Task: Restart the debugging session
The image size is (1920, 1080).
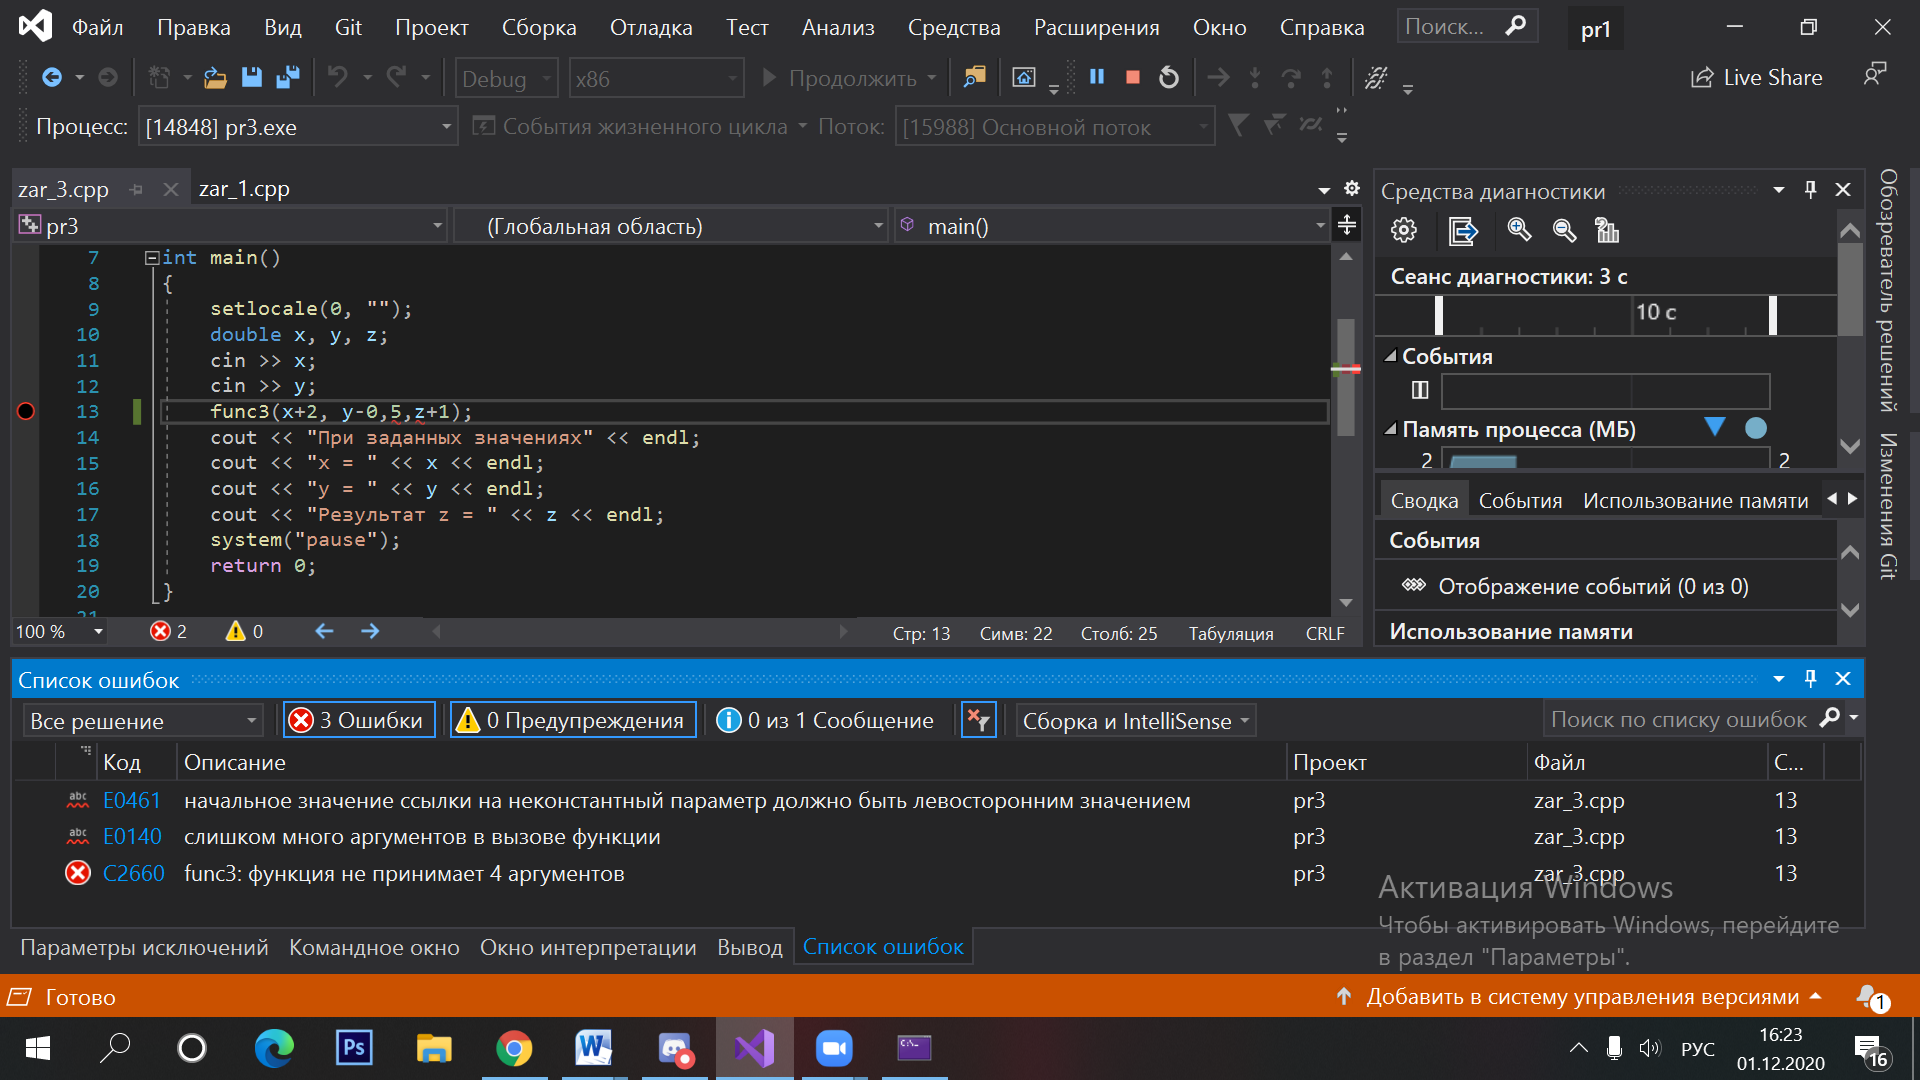Action: [x=1169, y=77]
